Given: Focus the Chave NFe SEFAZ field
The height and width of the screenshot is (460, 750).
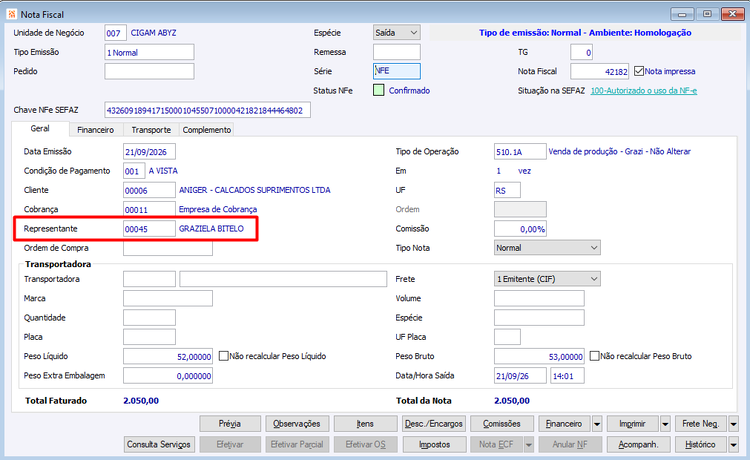Looking at the screenshot, I should pyautogui.click(x=208, y=110).
